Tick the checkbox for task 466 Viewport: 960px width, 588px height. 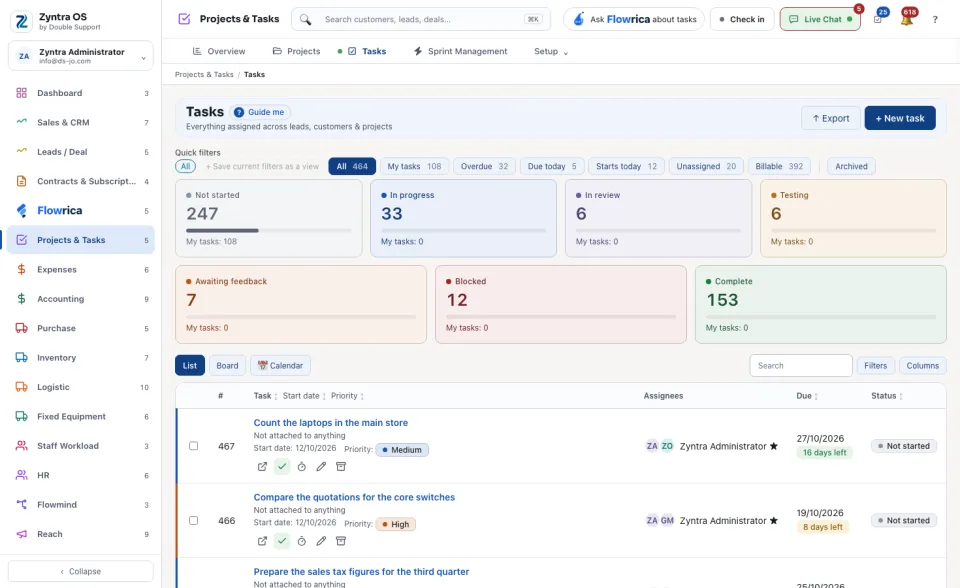coord(193,521)
